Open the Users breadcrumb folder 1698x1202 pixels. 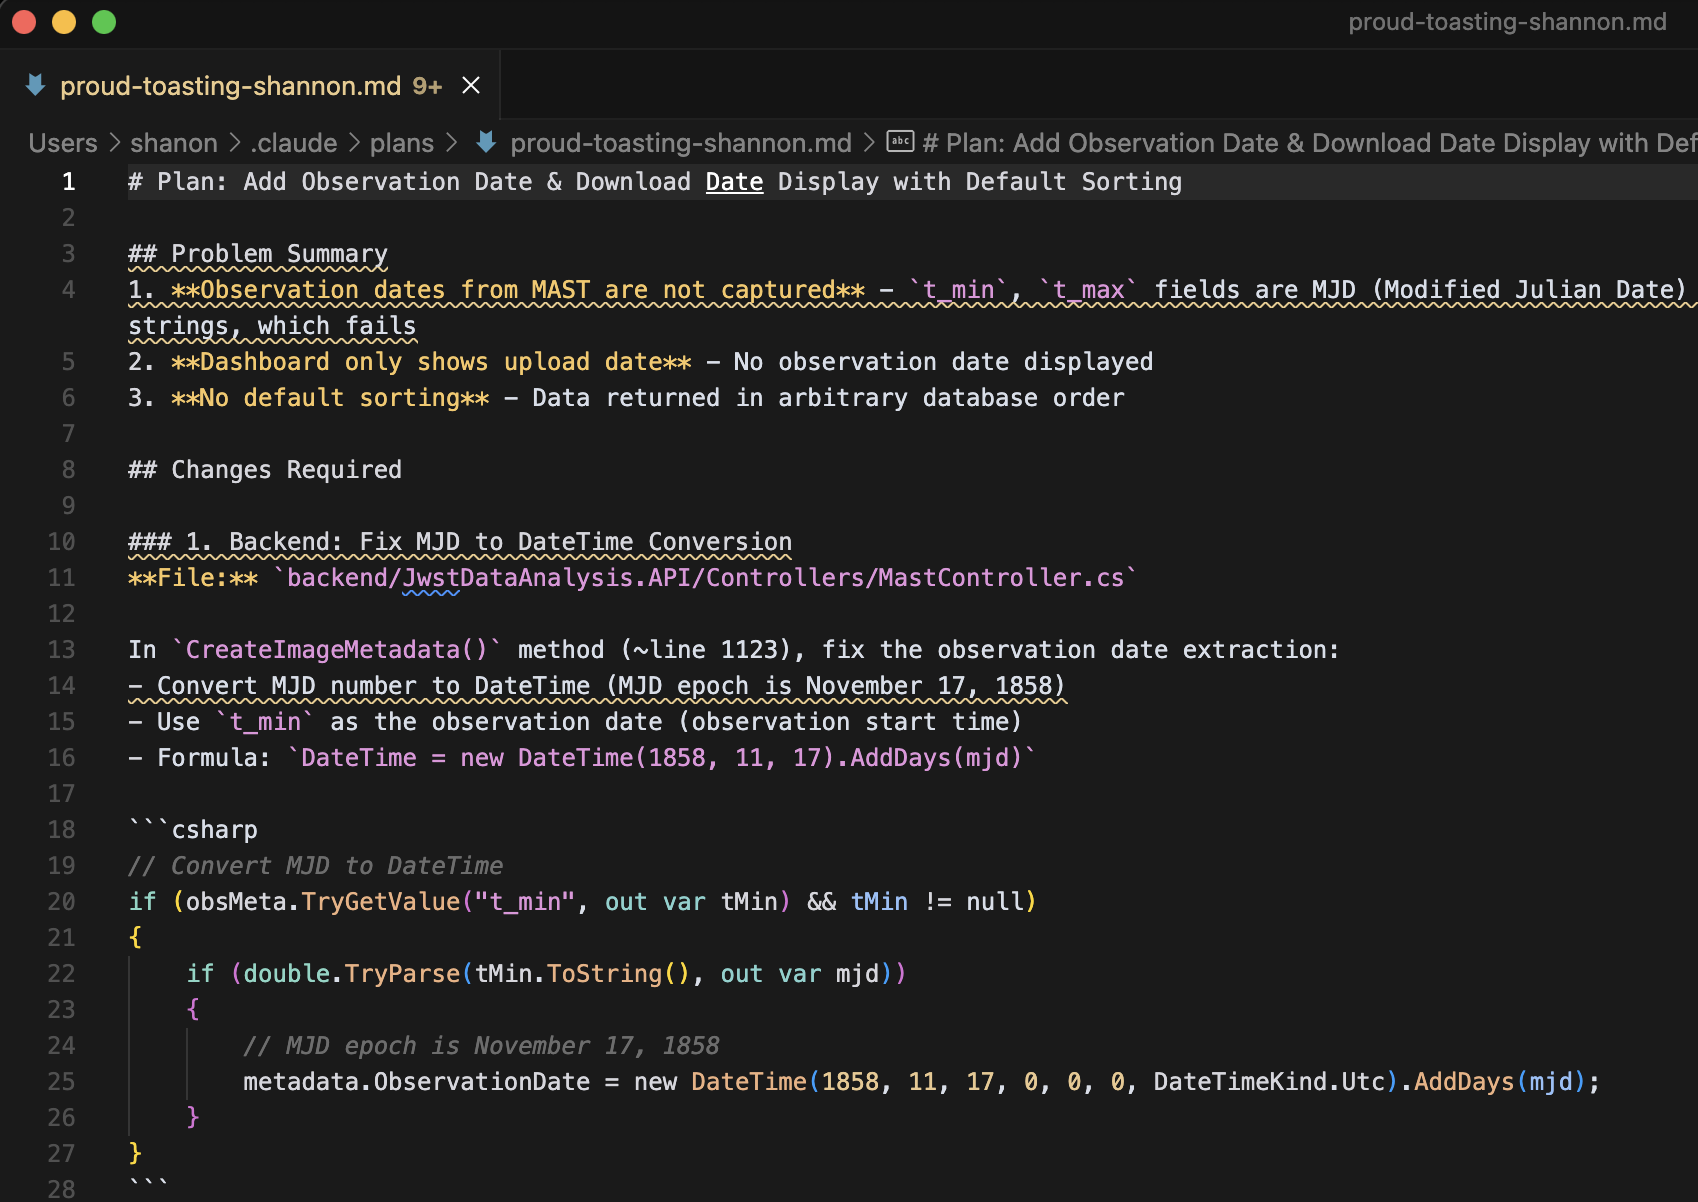[63, 143]
